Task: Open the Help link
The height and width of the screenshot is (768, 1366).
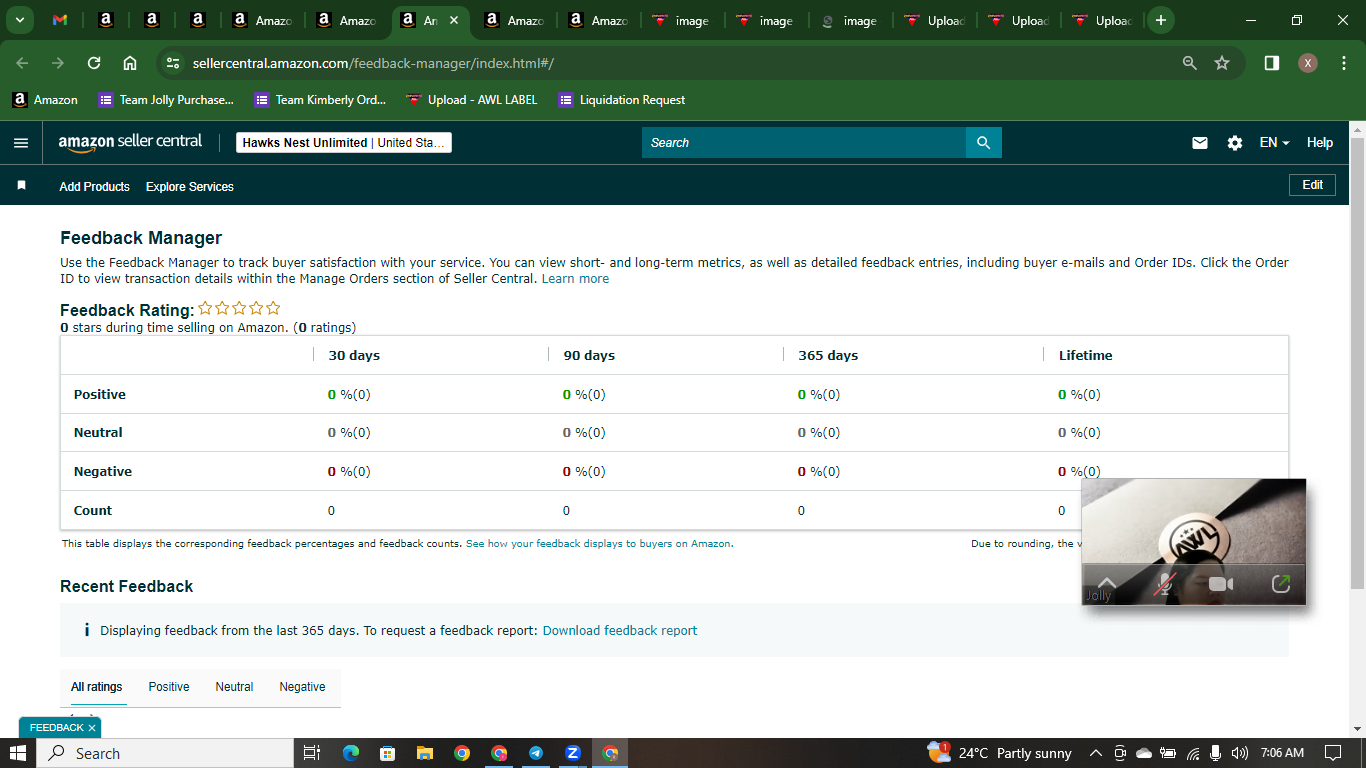Action: point(1320,143)
